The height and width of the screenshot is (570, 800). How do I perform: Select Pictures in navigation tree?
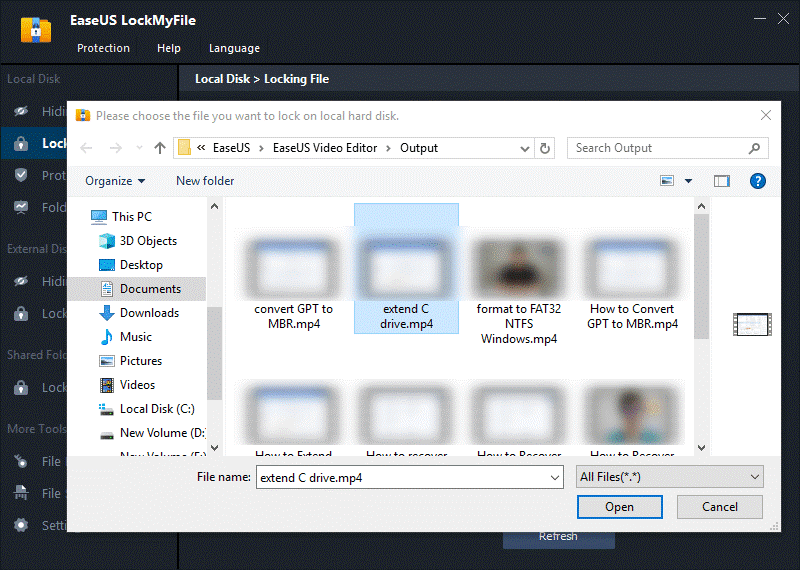click(x=131, y=361)
